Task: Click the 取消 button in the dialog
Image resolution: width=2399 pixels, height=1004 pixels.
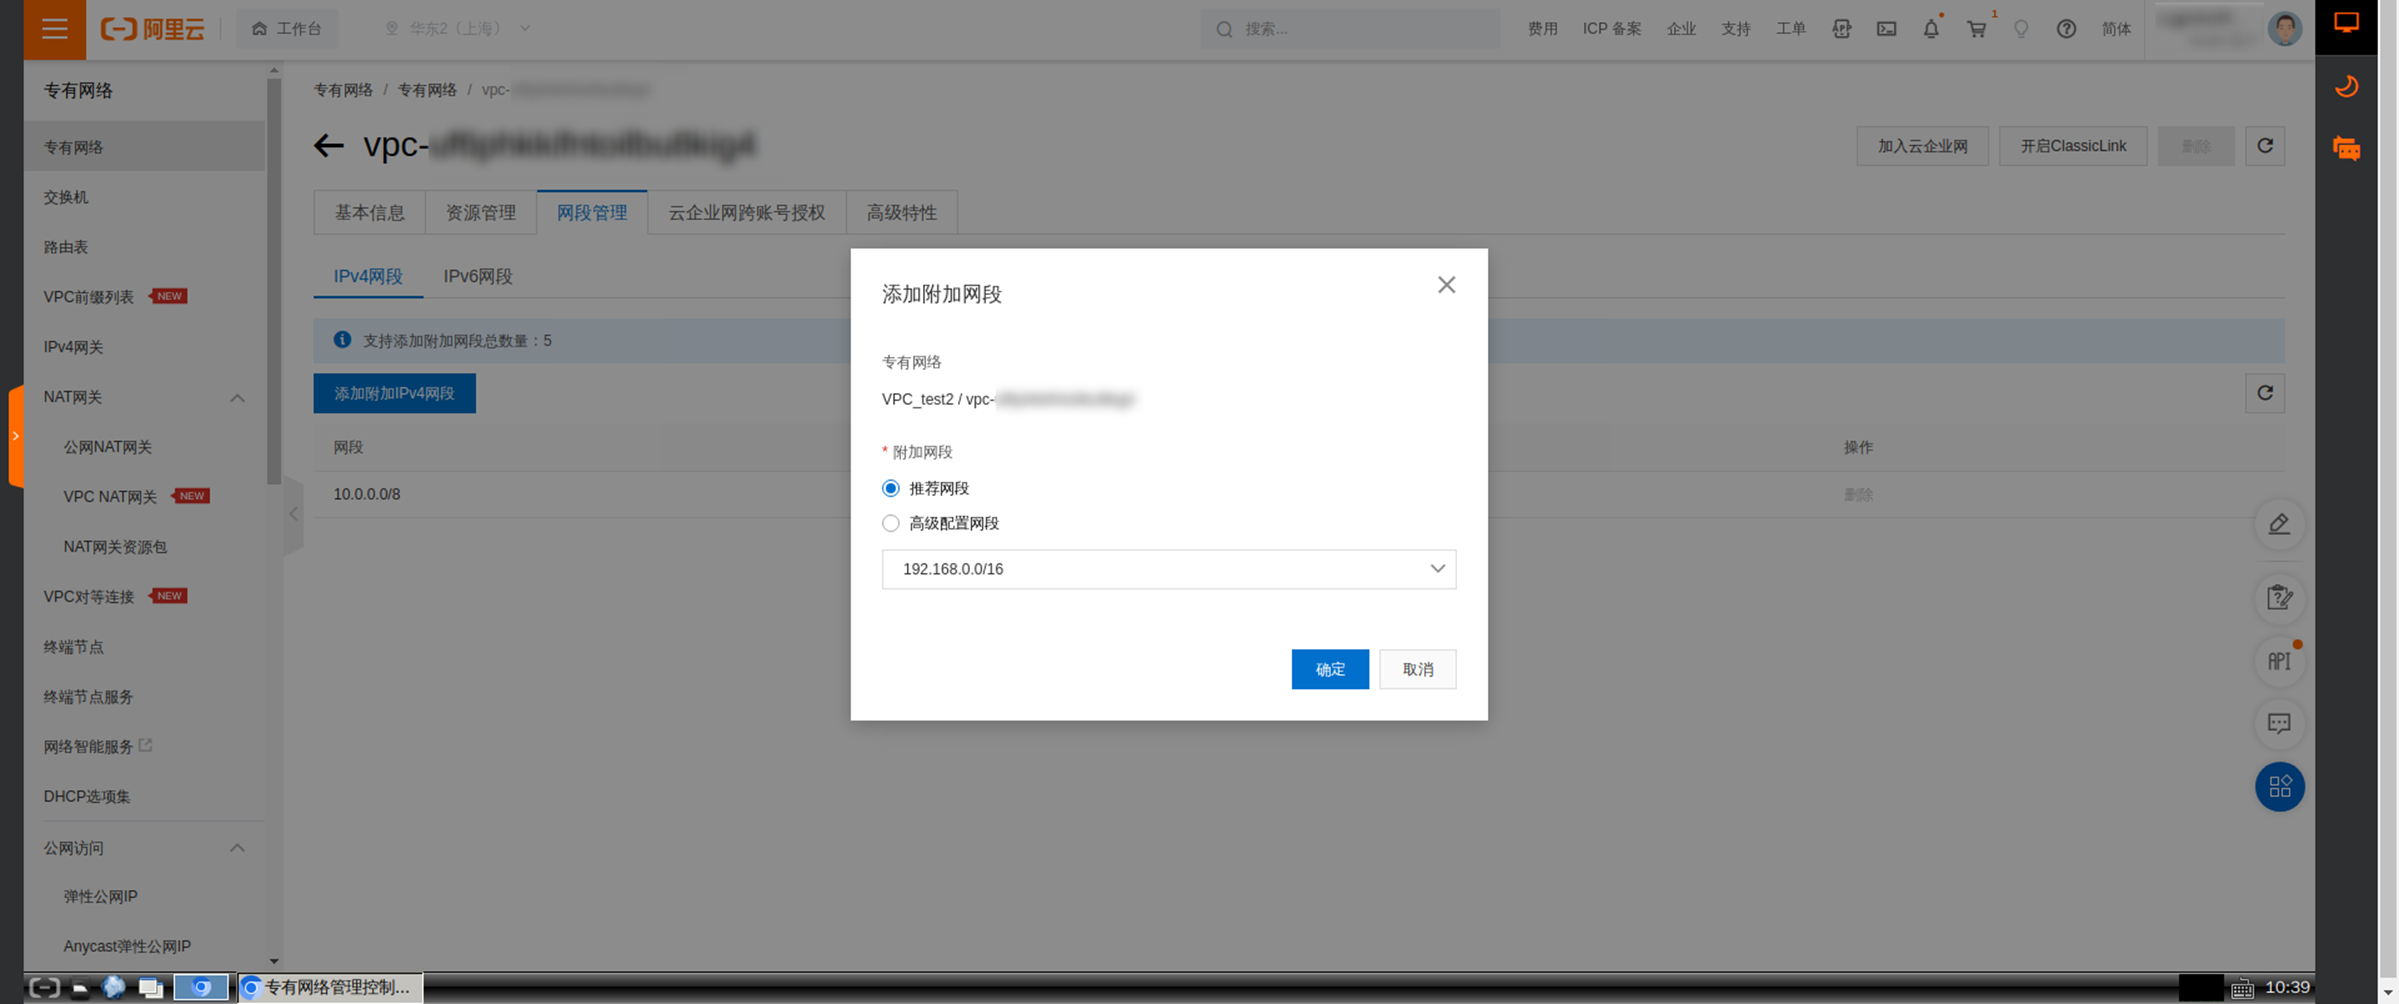Action: click(1417, 669)
